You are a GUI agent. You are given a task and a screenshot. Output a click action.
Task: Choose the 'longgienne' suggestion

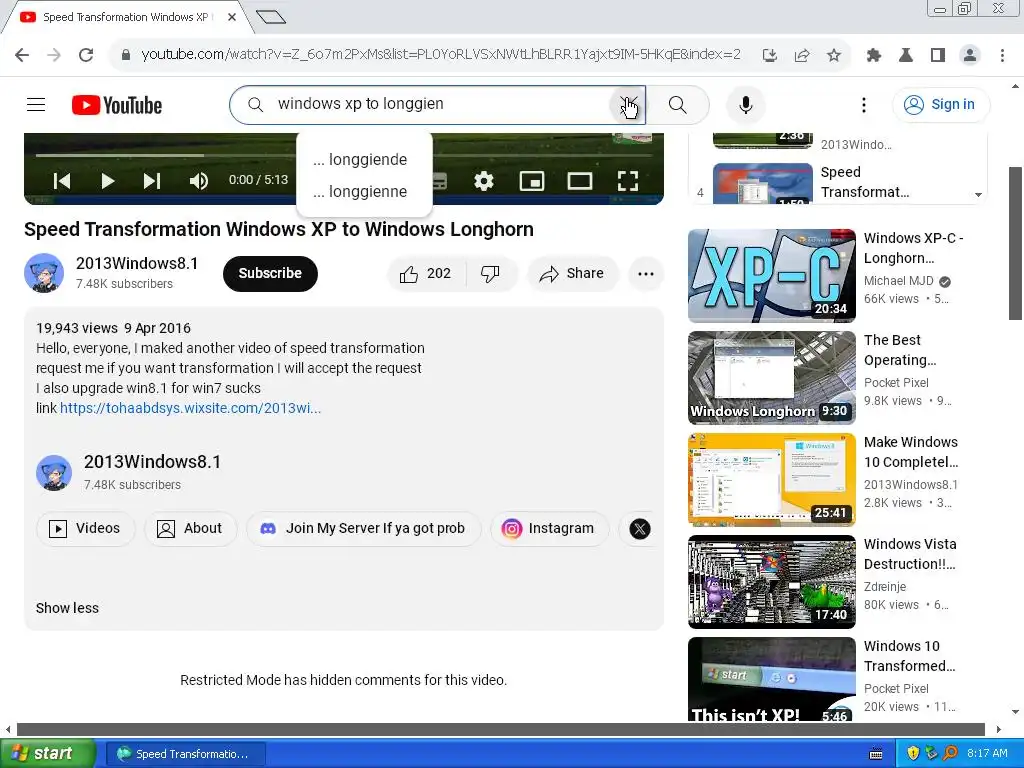(364, 191)
